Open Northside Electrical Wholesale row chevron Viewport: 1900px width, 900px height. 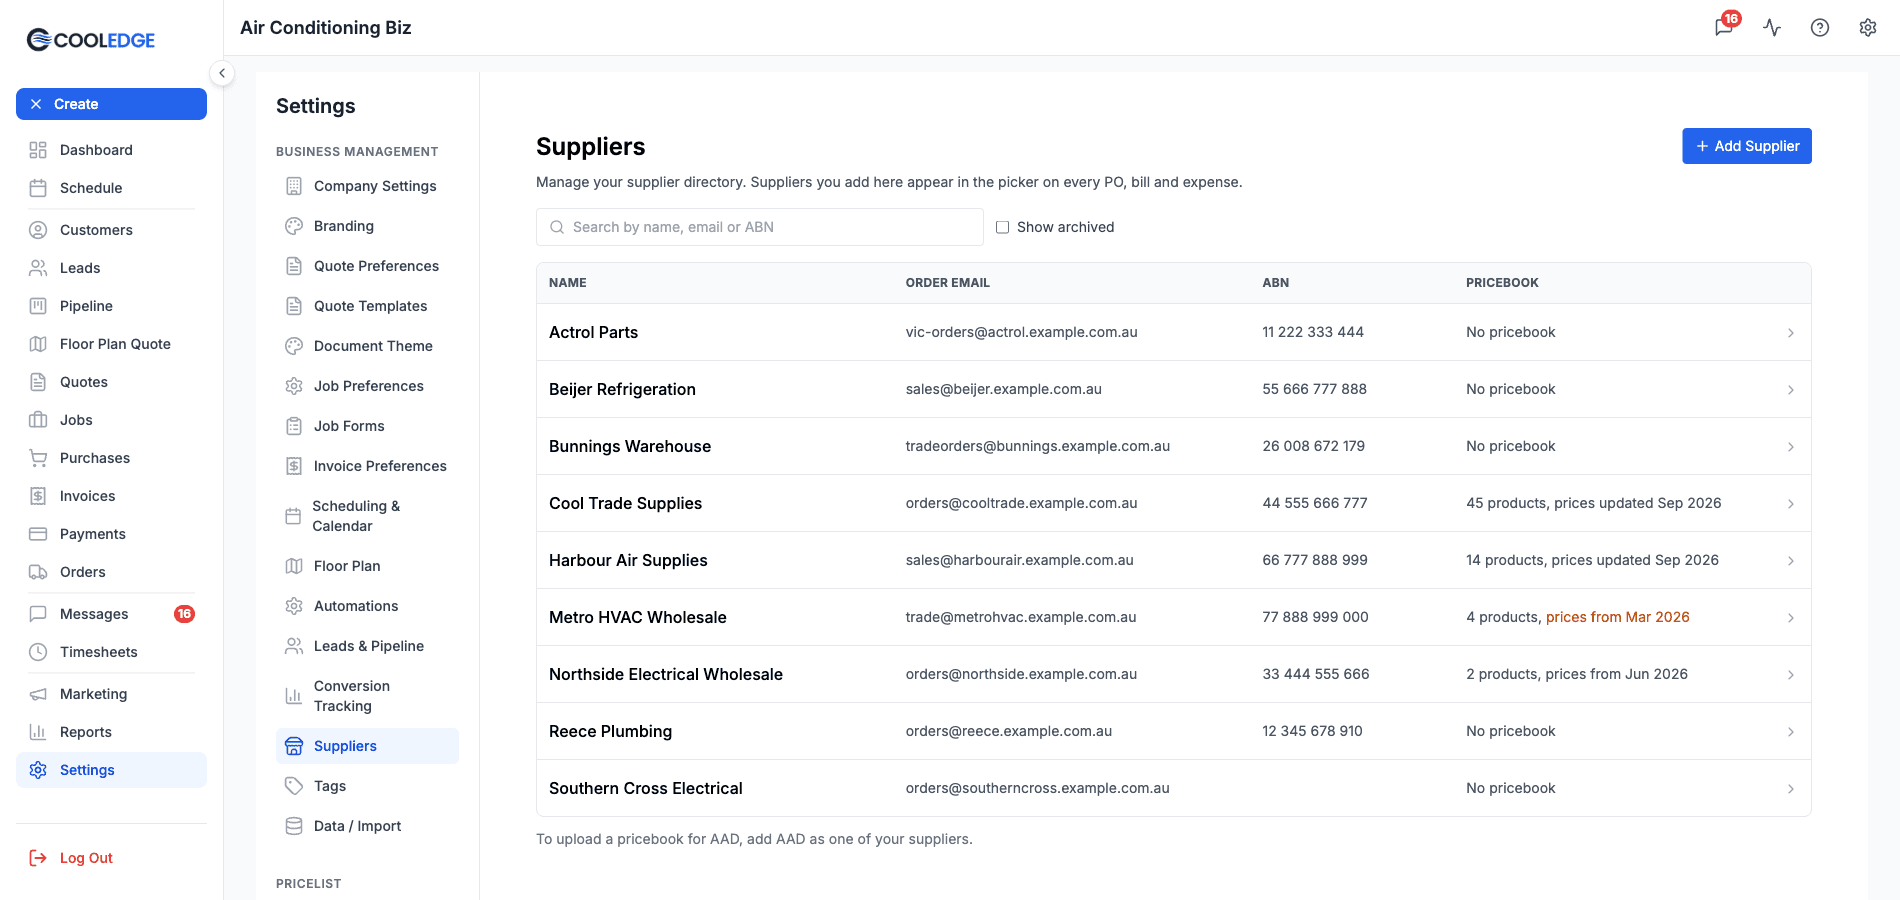[x=1790, y=675]
